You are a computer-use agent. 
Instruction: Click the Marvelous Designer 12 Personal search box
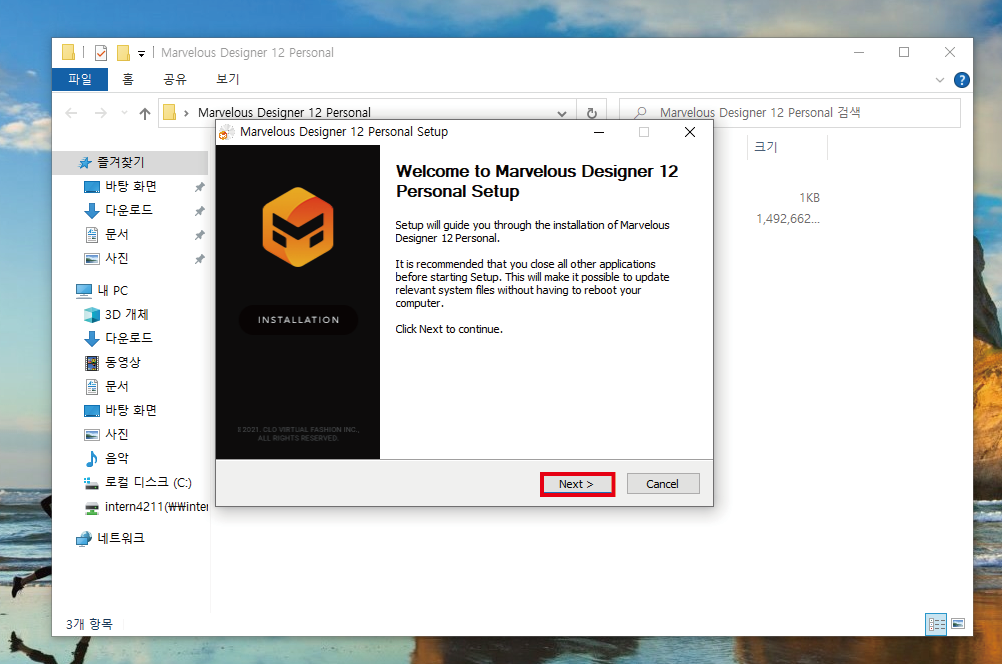(x=790, y=112)
